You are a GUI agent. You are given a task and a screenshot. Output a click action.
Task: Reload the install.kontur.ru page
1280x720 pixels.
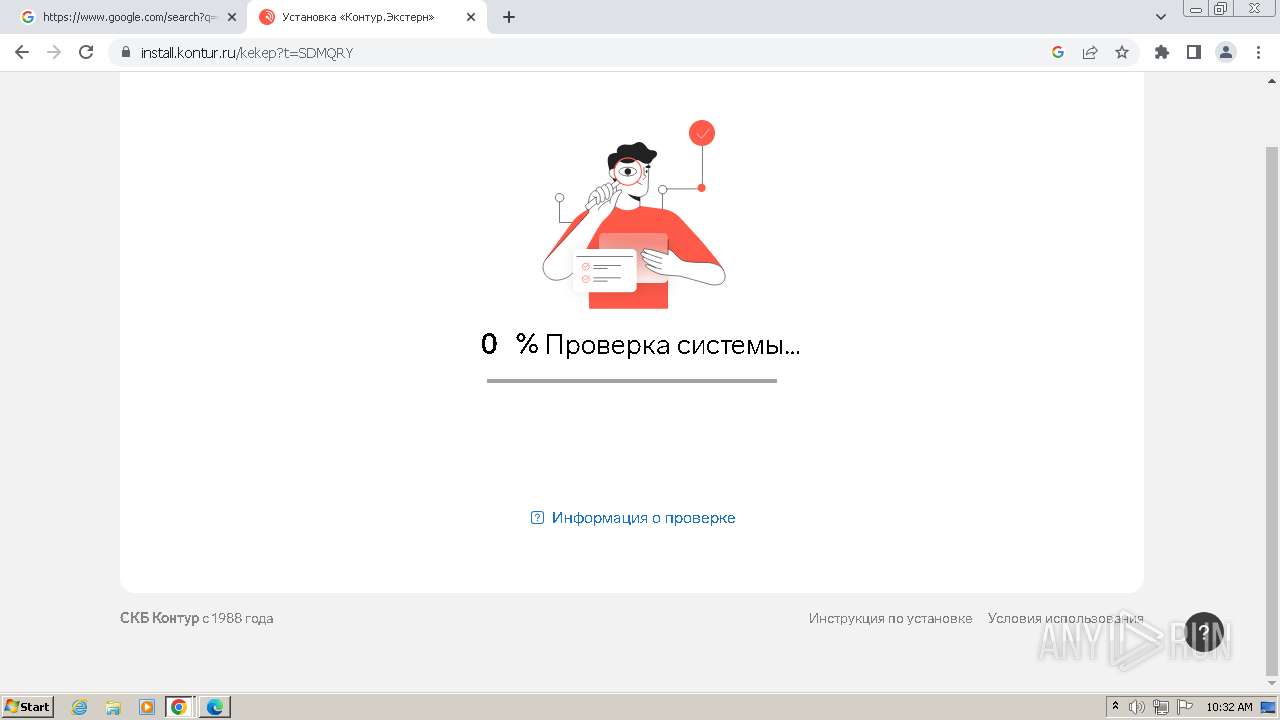click(x=86, y=52)
